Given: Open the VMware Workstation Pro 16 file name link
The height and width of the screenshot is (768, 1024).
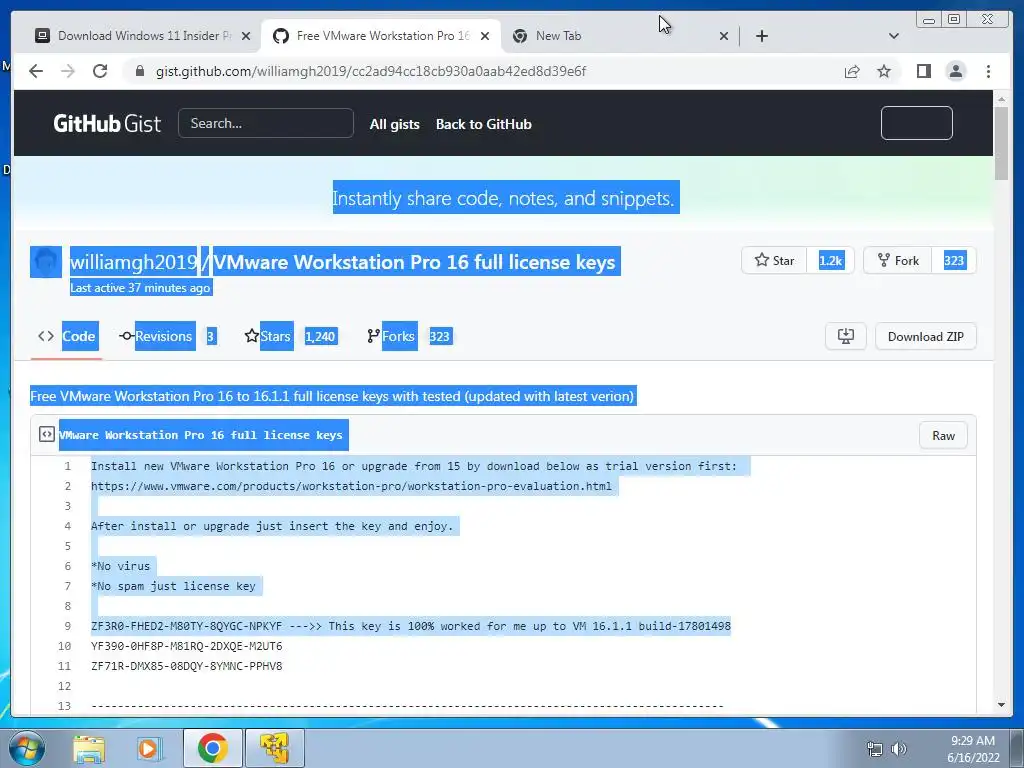Looking at the screenshot, I should point(200,435).
